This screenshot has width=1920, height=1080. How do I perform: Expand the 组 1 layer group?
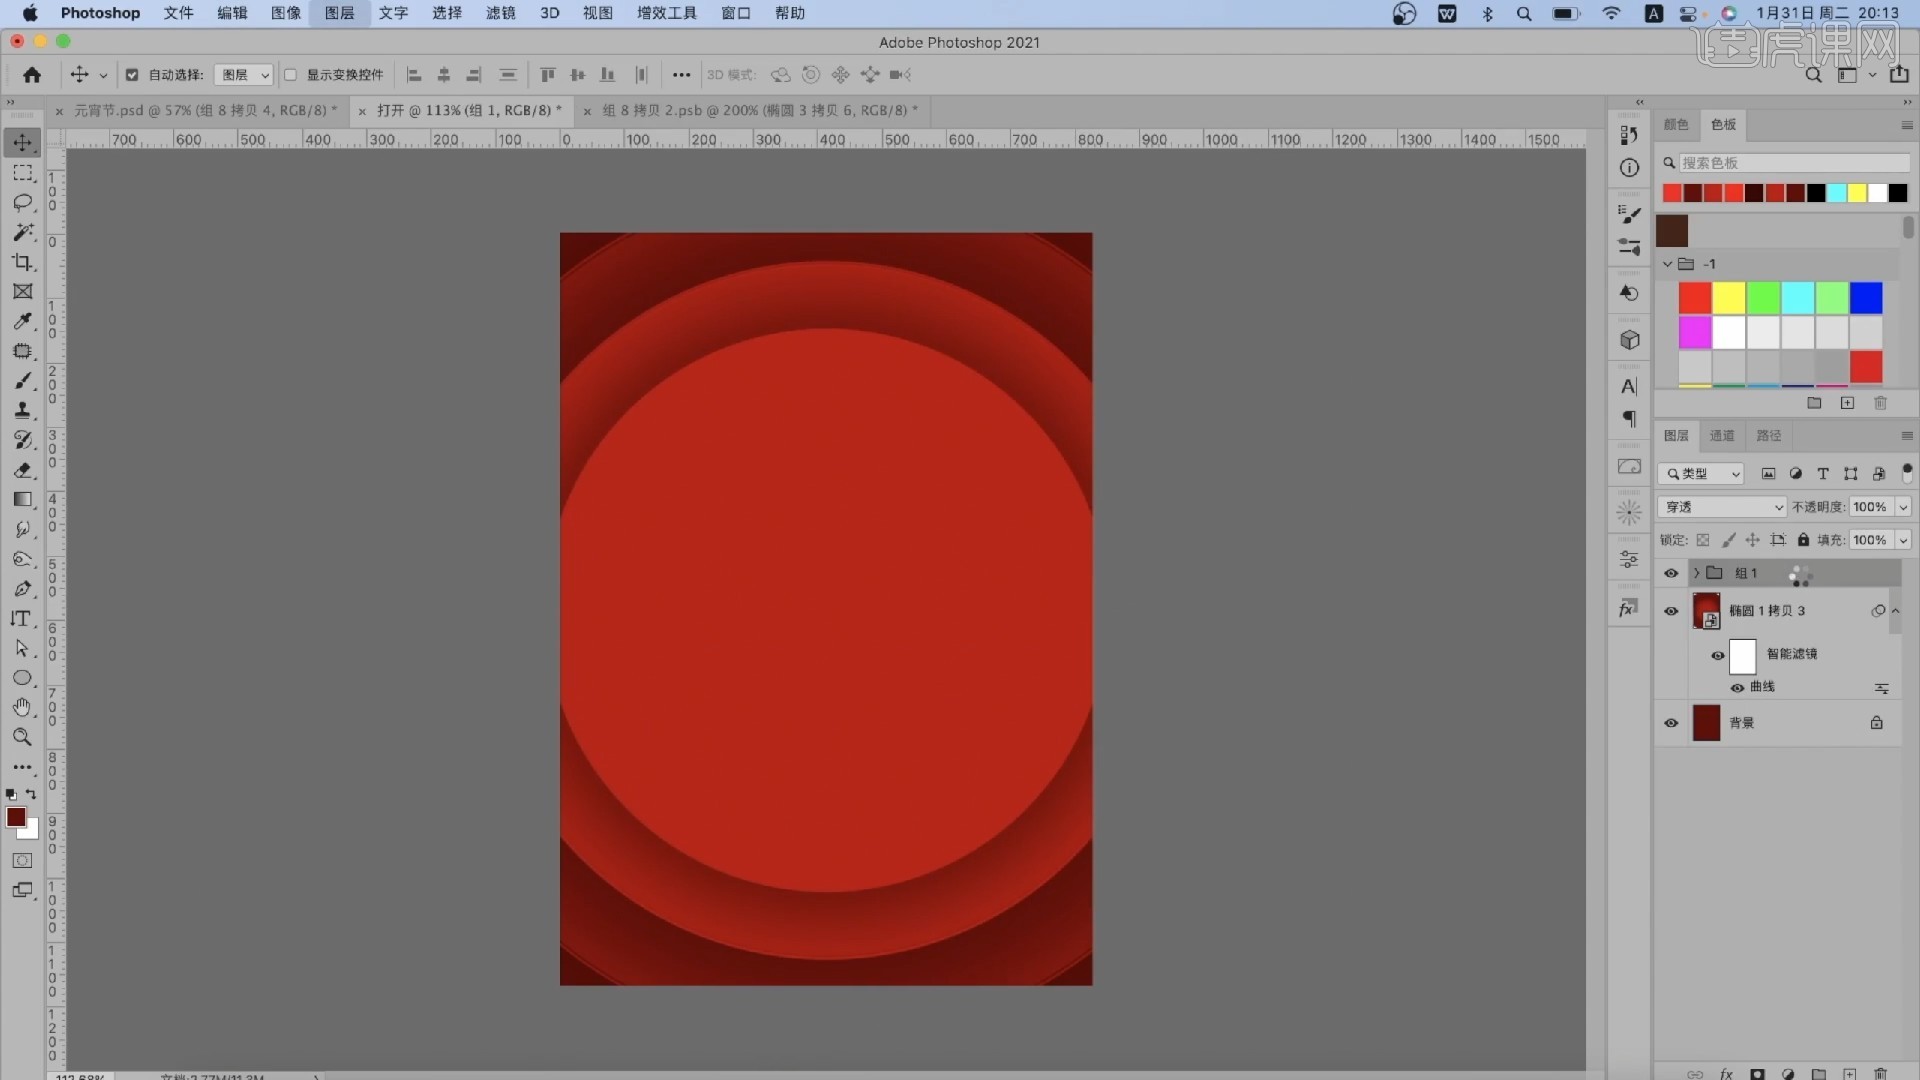point(1696,573)
